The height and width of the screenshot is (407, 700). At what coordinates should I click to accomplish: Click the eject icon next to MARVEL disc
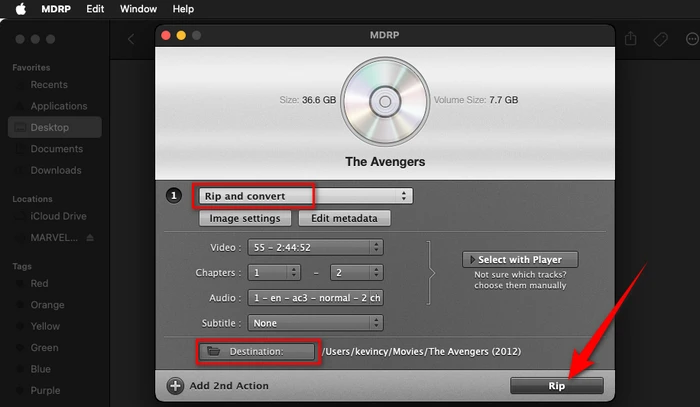point(90,237)
